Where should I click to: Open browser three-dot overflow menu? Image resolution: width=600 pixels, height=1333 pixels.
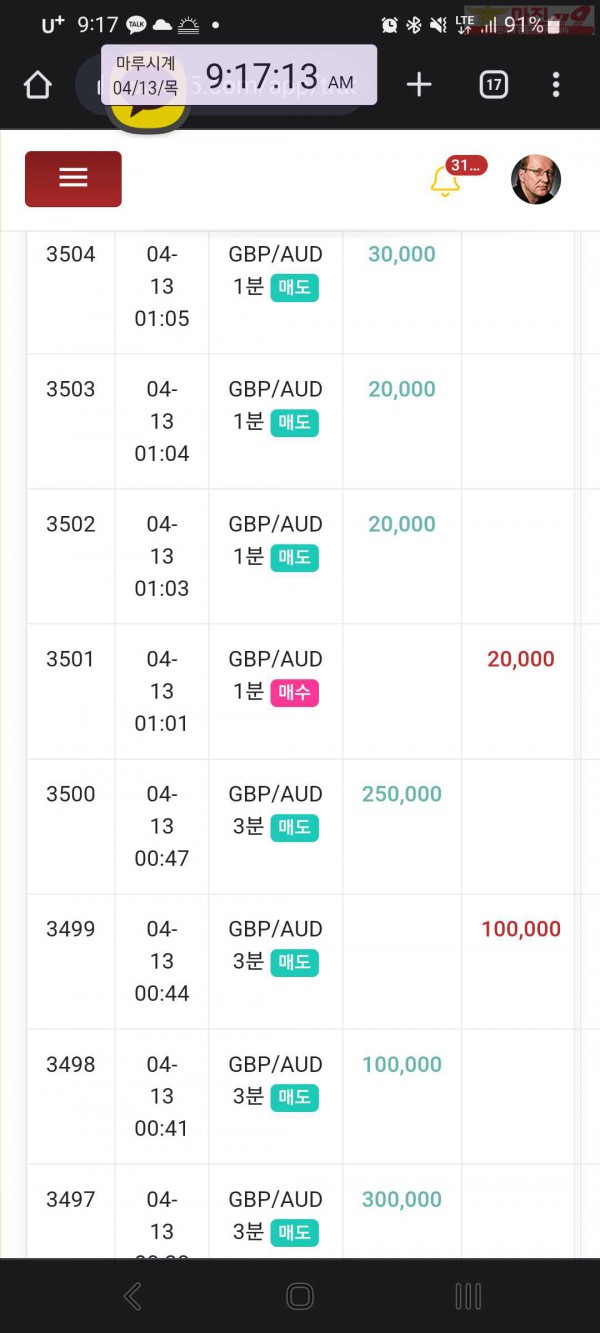point(556,85)
